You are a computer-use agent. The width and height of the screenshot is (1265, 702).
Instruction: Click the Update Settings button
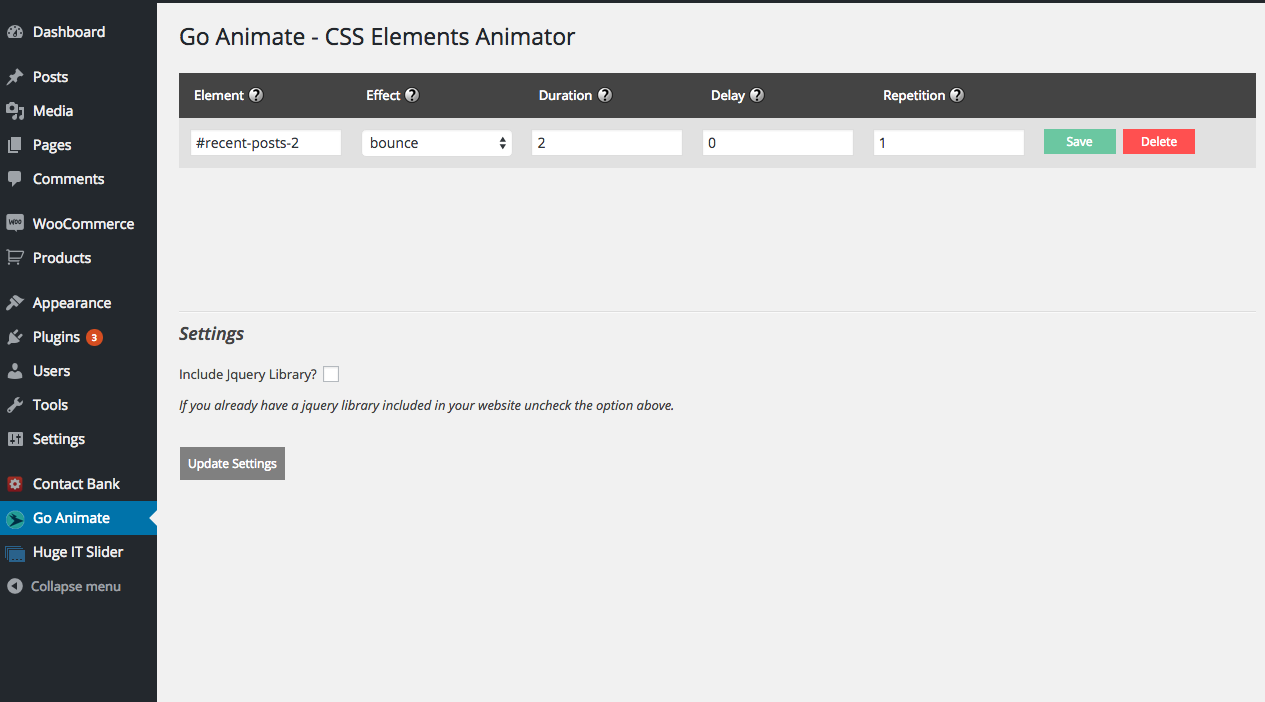click(x=232, y=464)
